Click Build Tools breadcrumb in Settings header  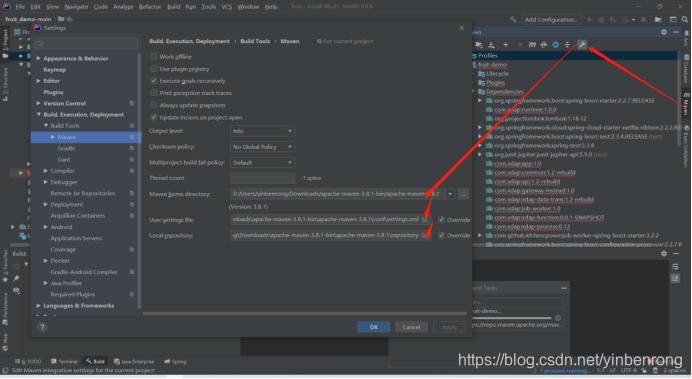click(255, 41)
